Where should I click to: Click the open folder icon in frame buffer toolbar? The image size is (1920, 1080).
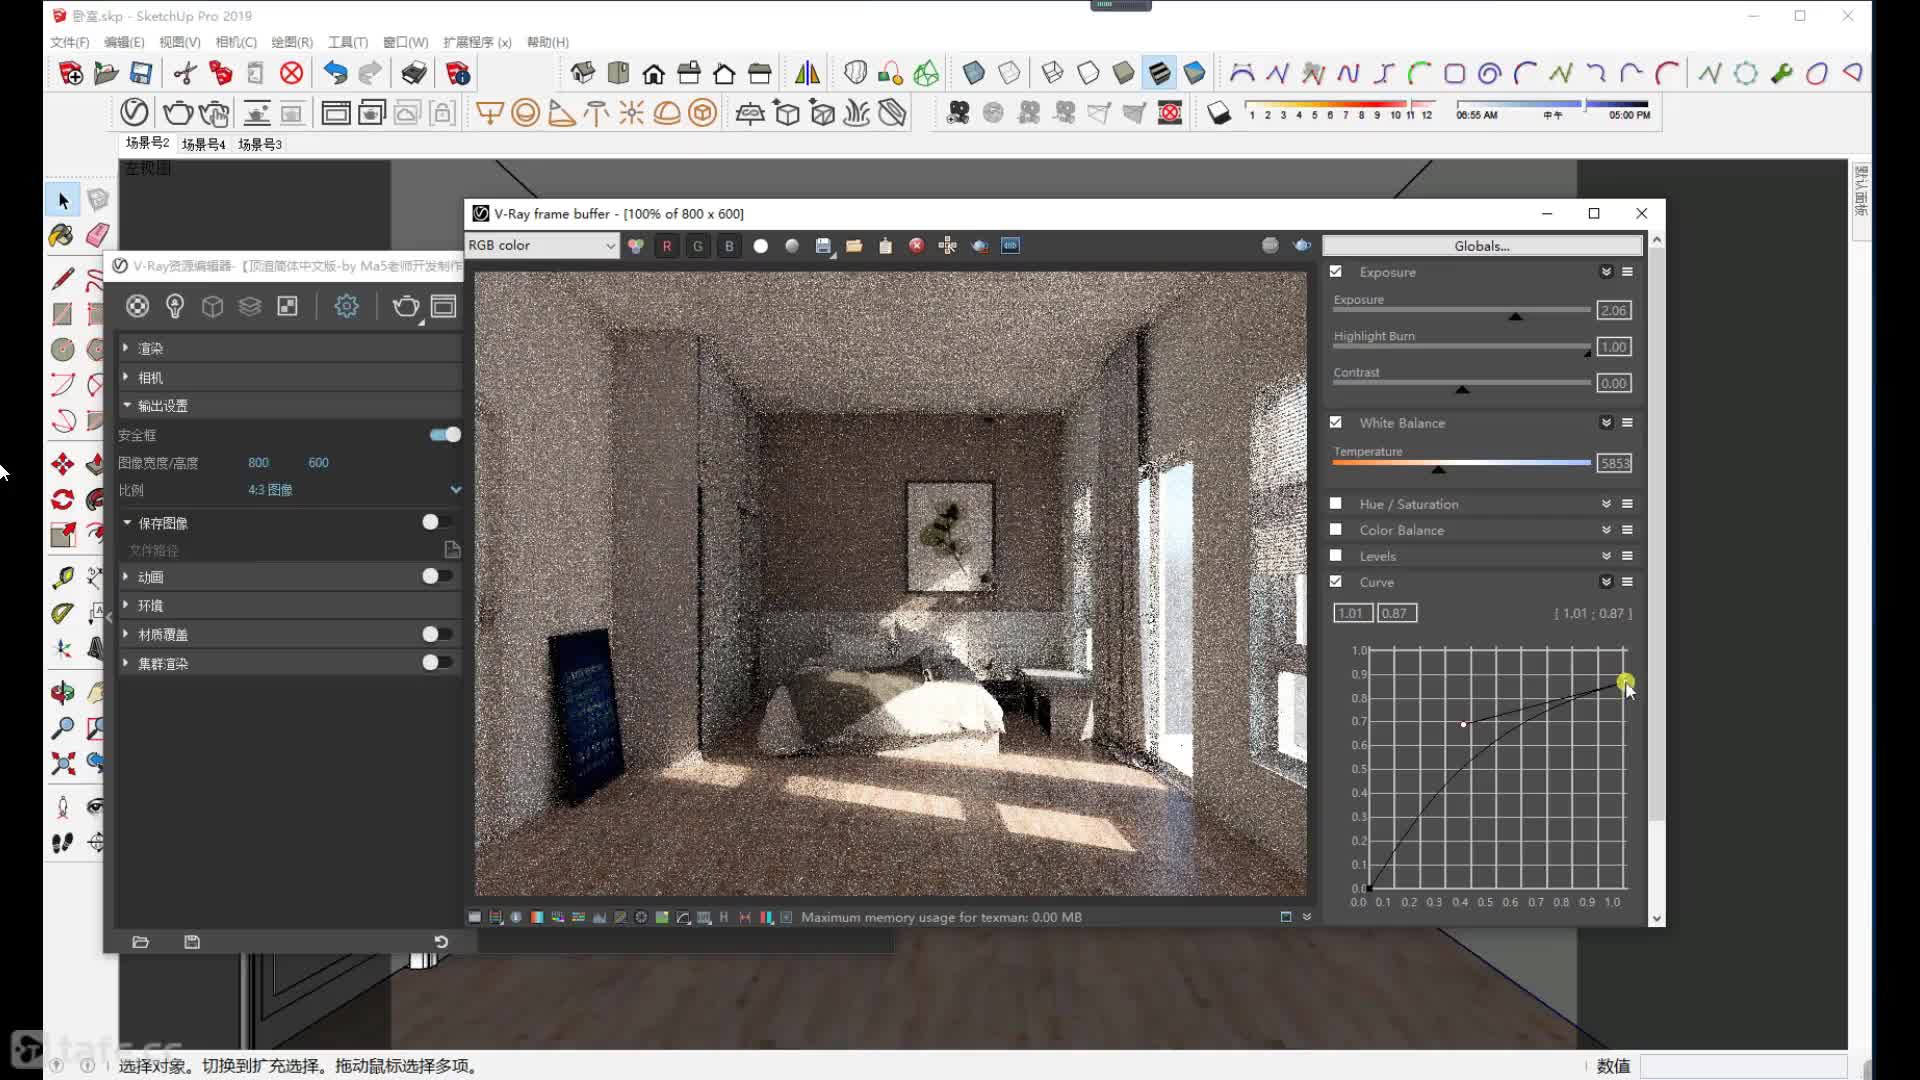(x=854, y=246)
